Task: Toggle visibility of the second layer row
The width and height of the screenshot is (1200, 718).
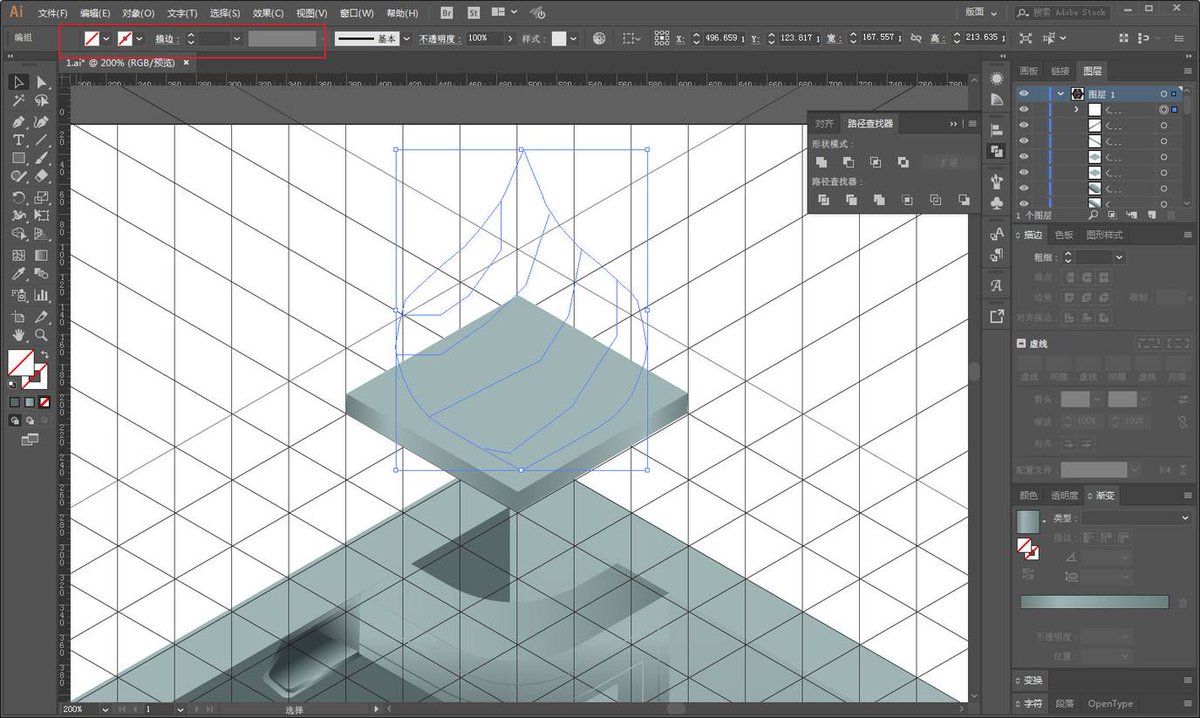Action: (1024, 109)
